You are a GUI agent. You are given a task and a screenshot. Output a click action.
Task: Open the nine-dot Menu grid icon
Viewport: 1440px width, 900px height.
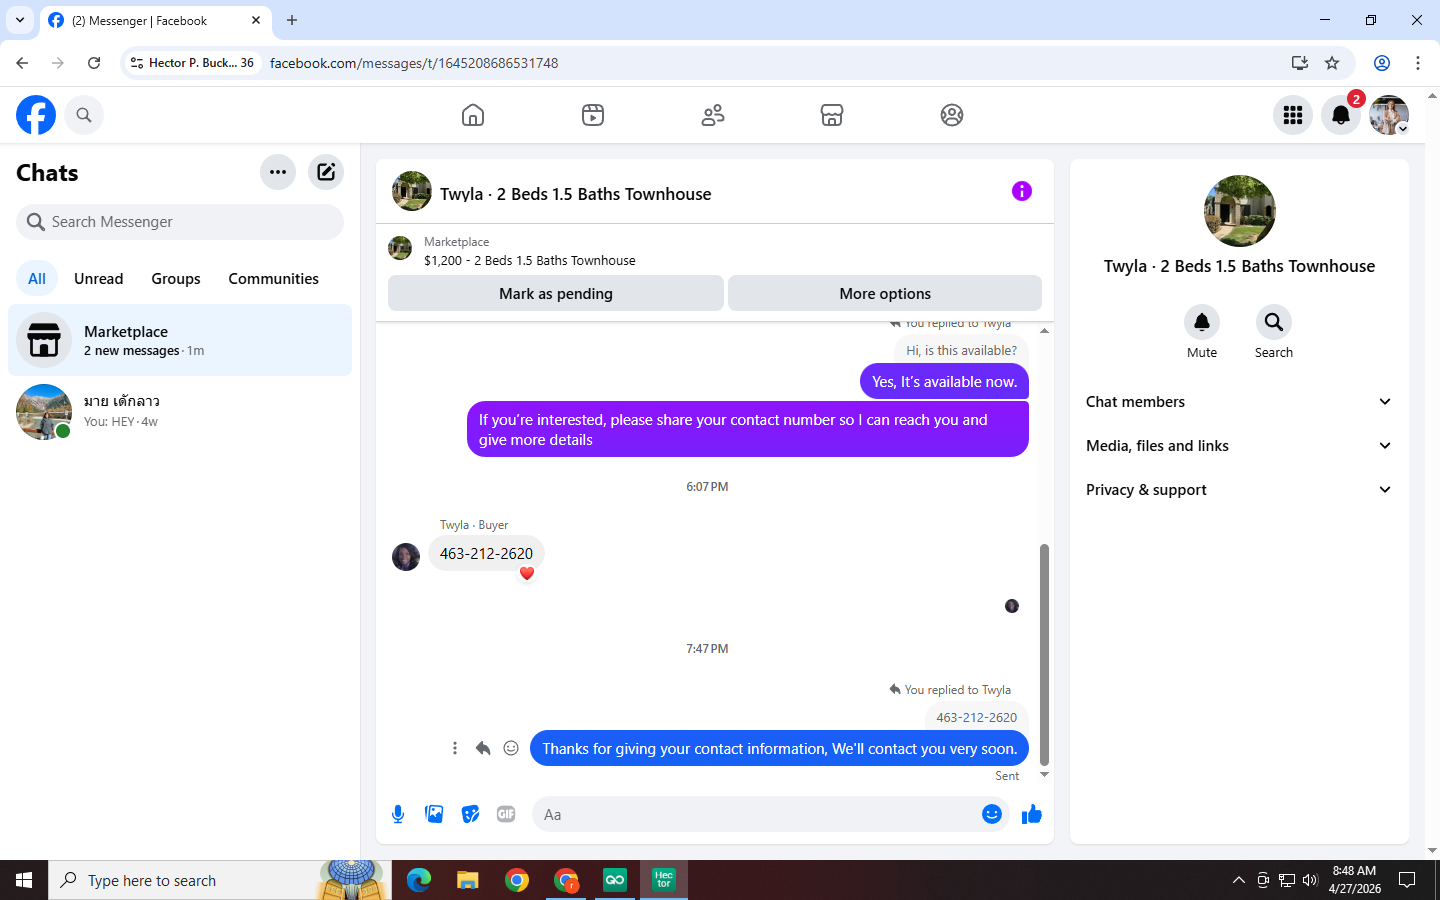pyautogui.click(x=1293, y=115)
